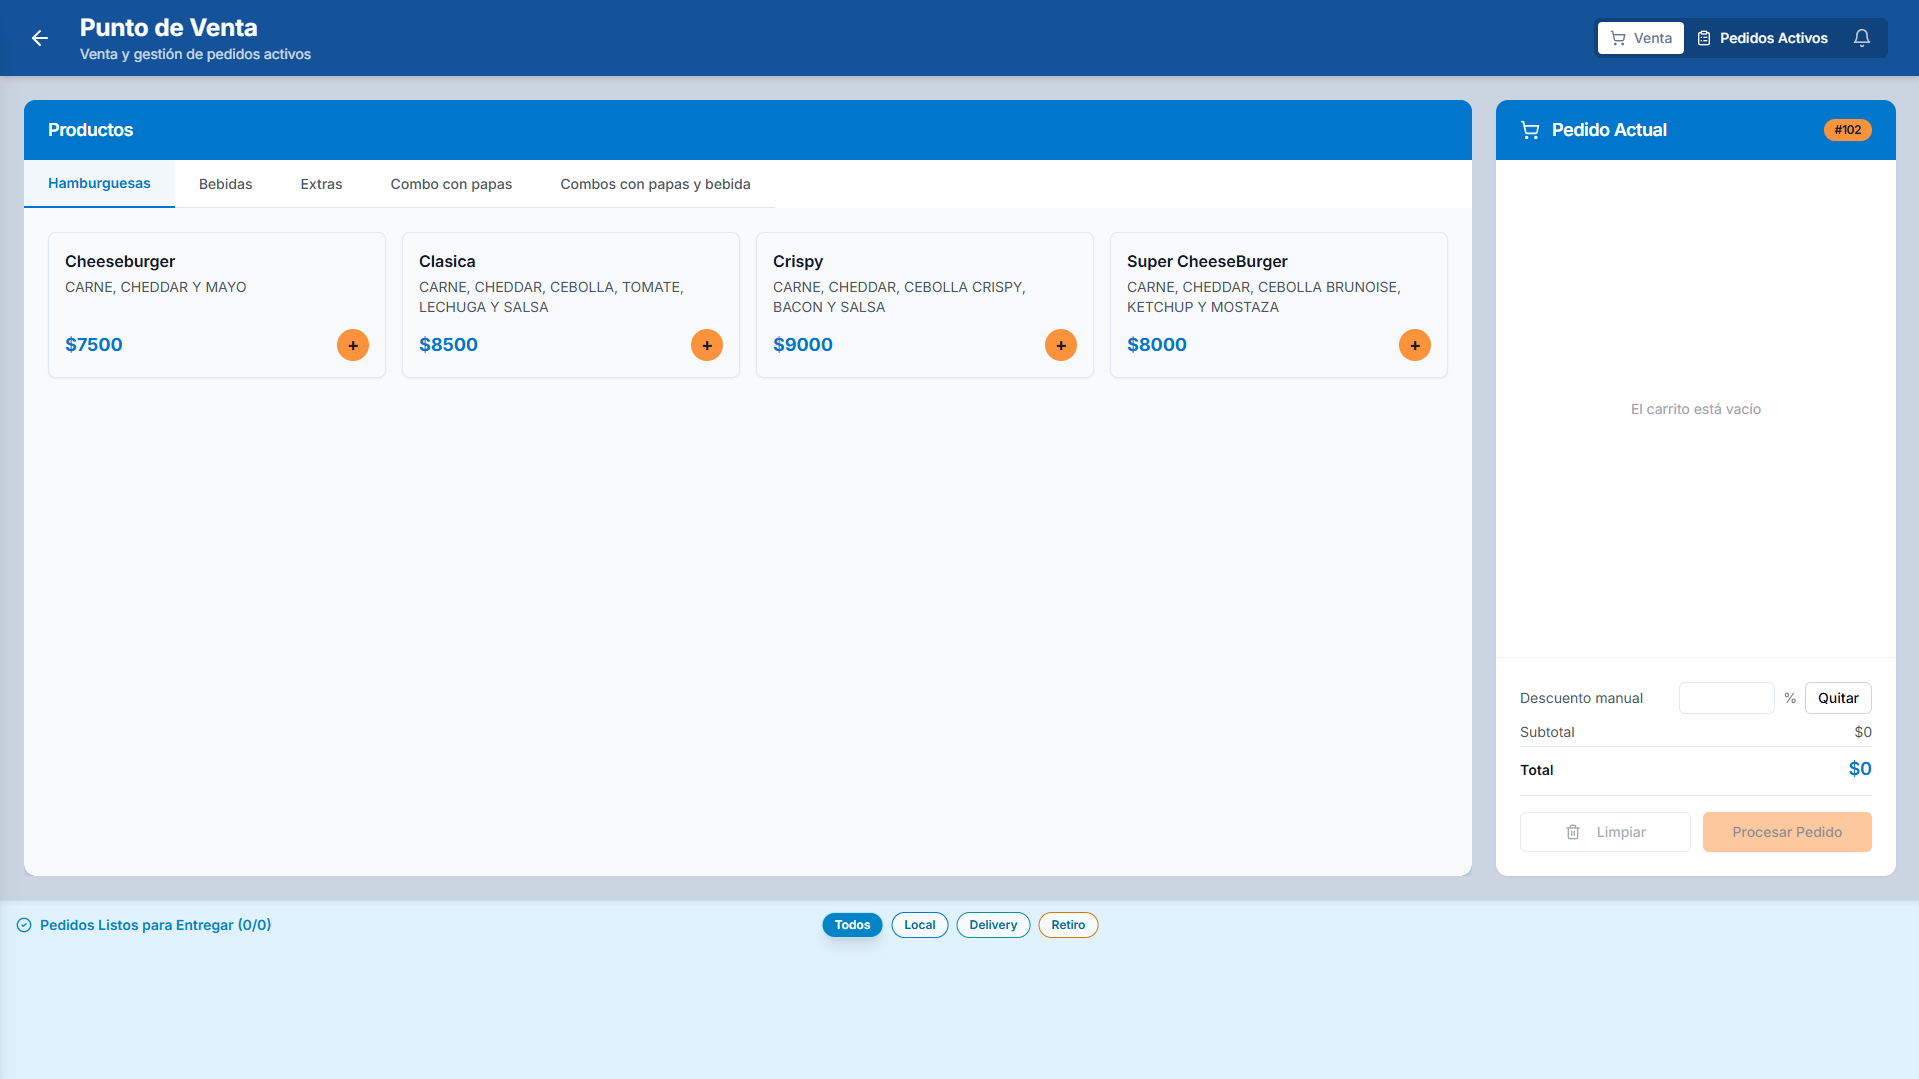Screen dimensions: 1919x1079
Task: Select Combo con papas tab
Action: click(451, 184)
